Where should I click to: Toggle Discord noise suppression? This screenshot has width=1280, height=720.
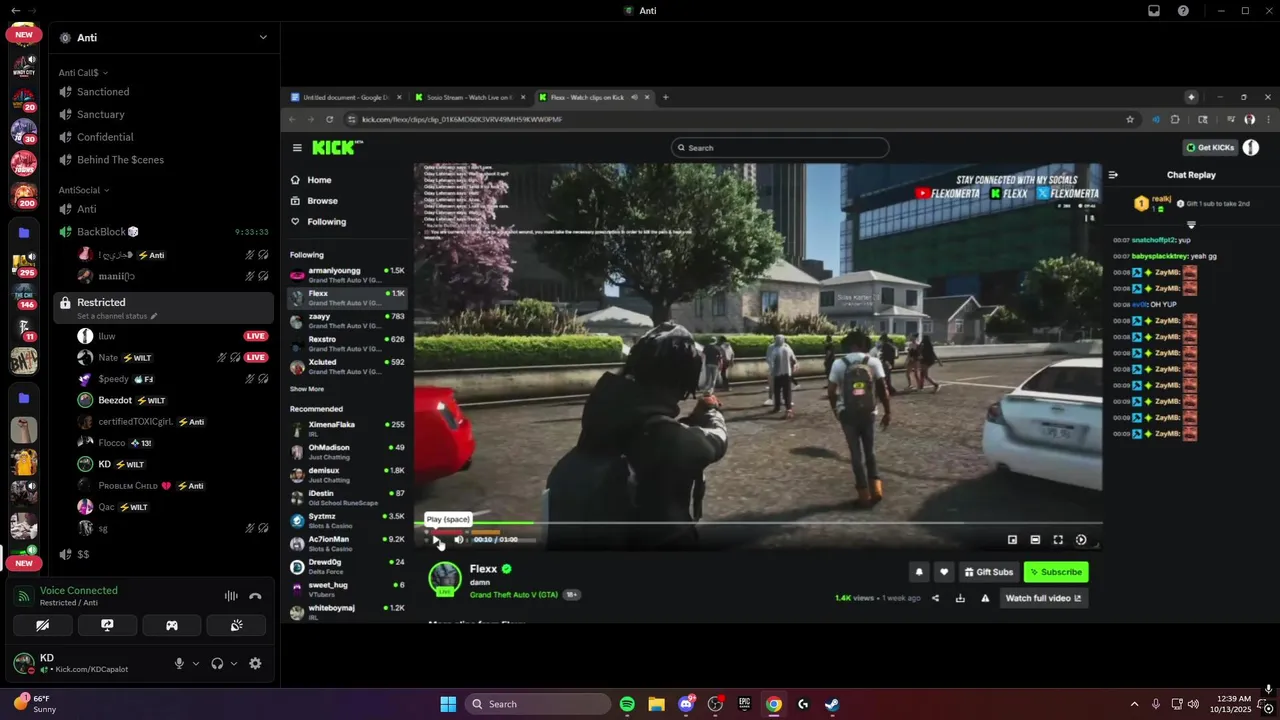231,596
